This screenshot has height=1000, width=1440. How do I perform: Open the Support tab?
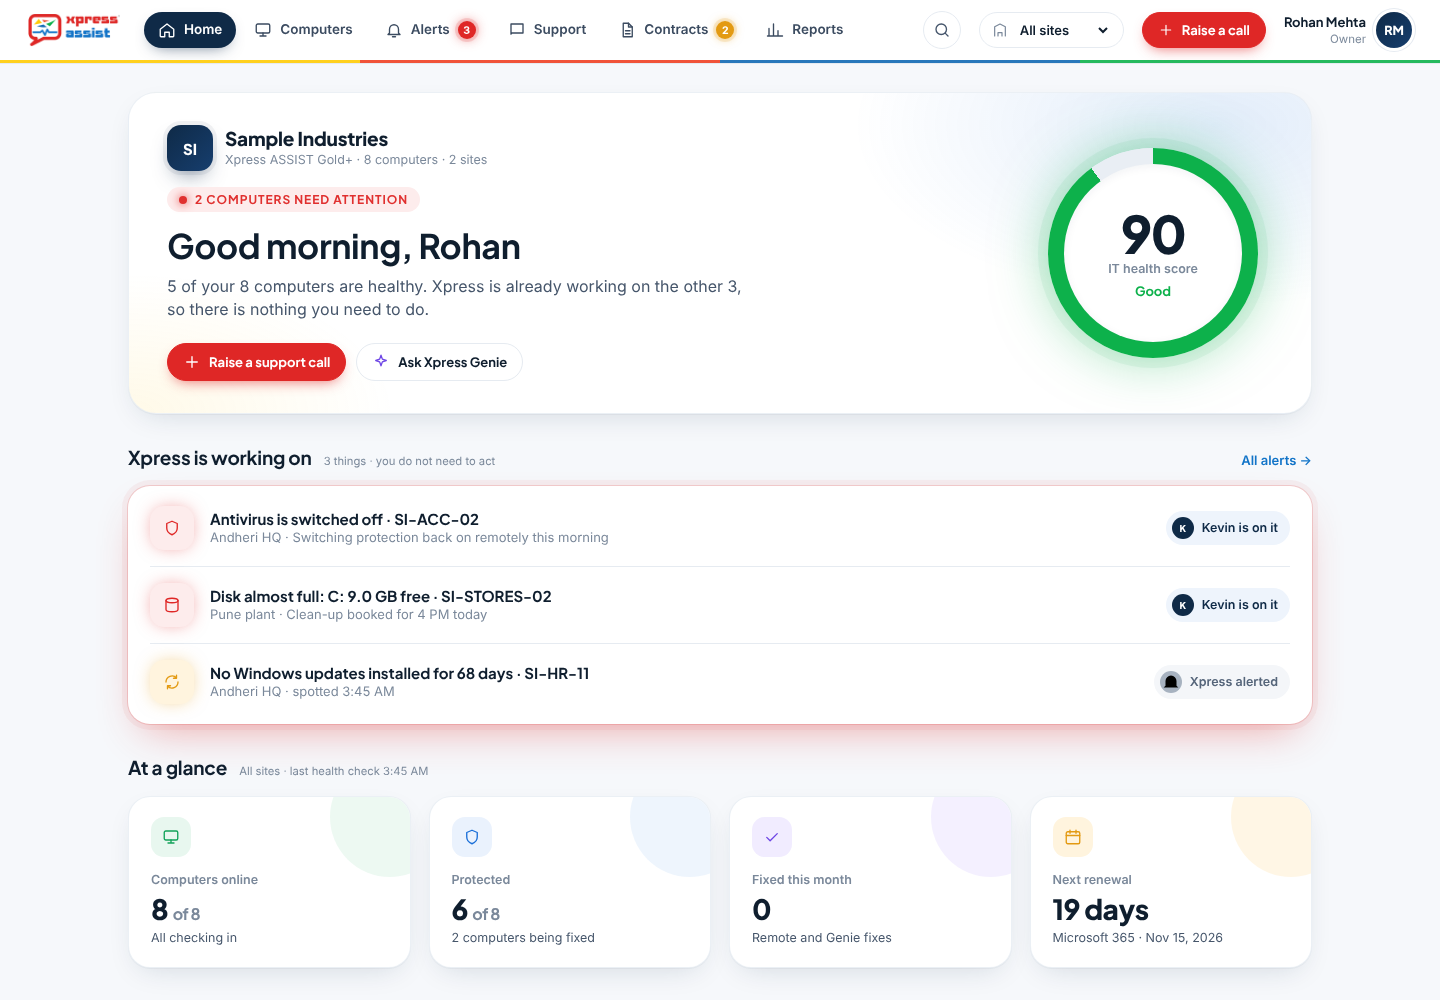pos(548,30)
